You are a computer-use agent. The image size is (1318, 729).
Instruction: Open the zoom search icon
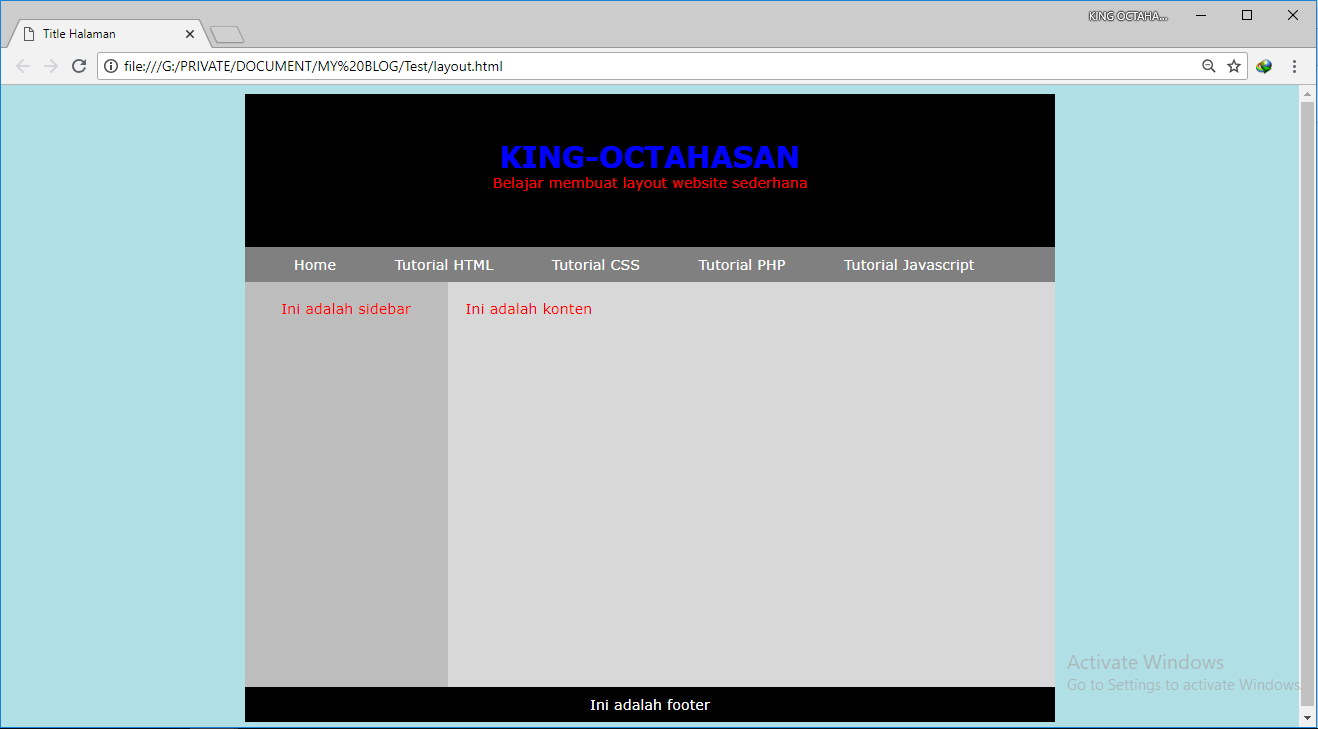pos(1208,66)
